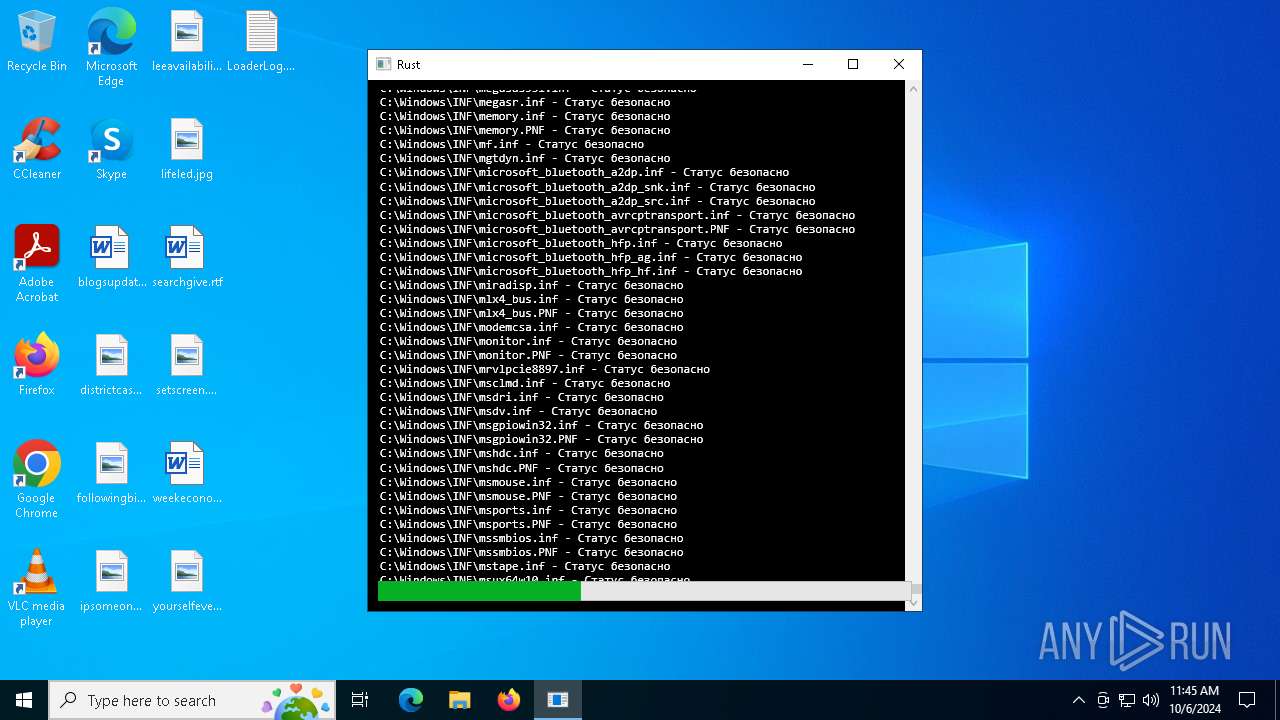
Task: Select the blogsupdat... Word document
Action: (111, 258)
